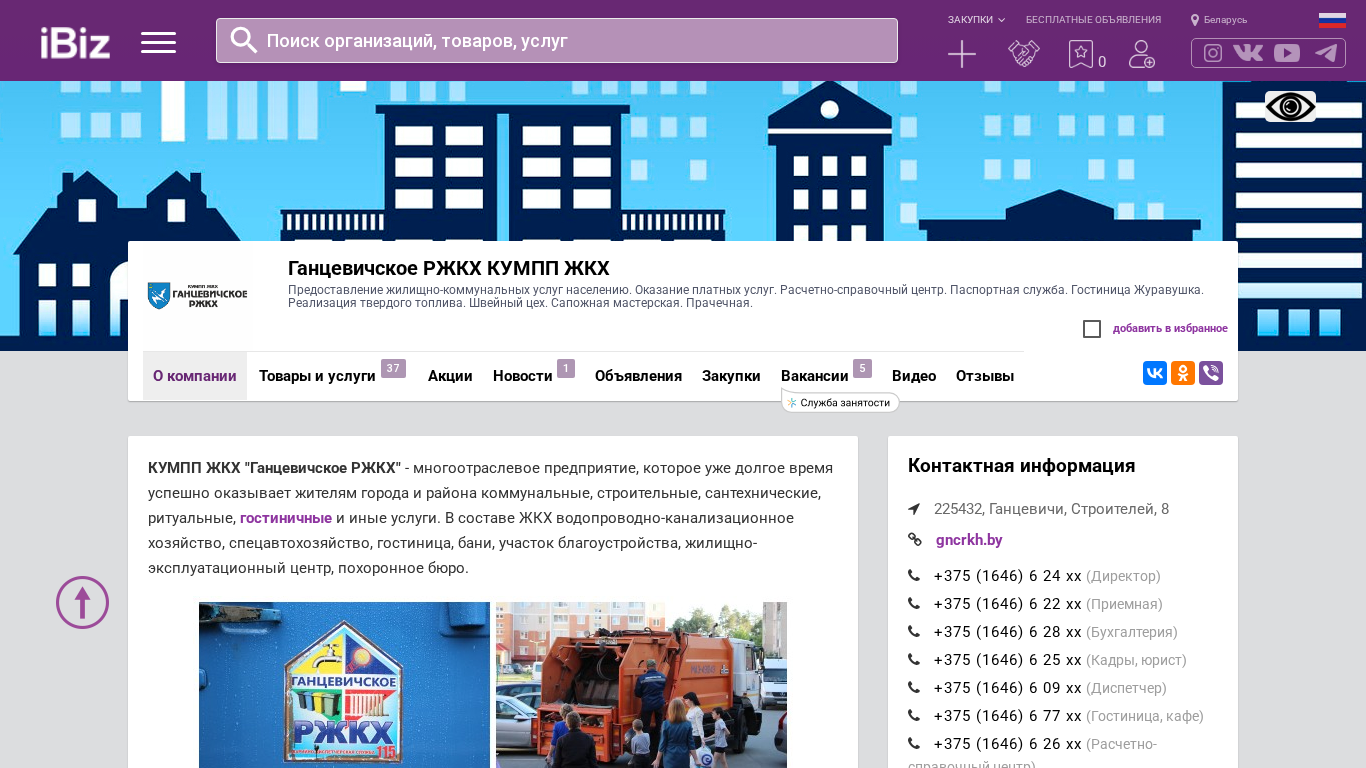Click the location pin icon near Беларусь
Viewport: 1366px width, 768px height.
(x=1195, y=20)
